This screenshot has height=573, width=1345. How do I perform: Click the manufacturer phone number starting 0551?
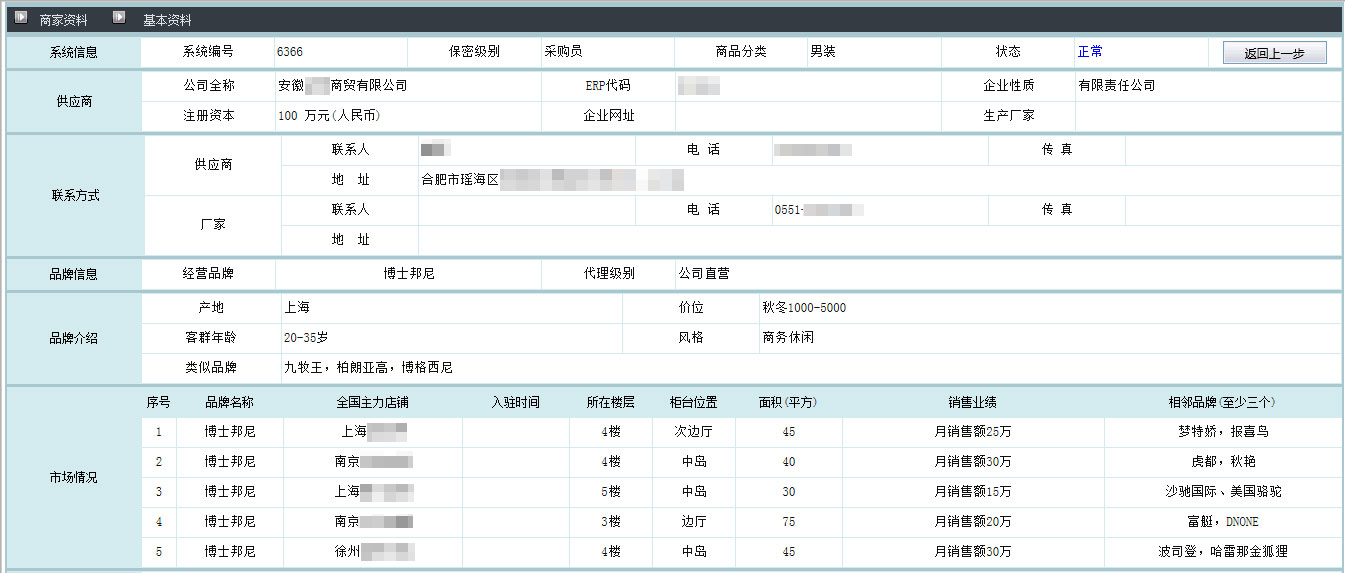pyautogui.click(x=818, y=210)
